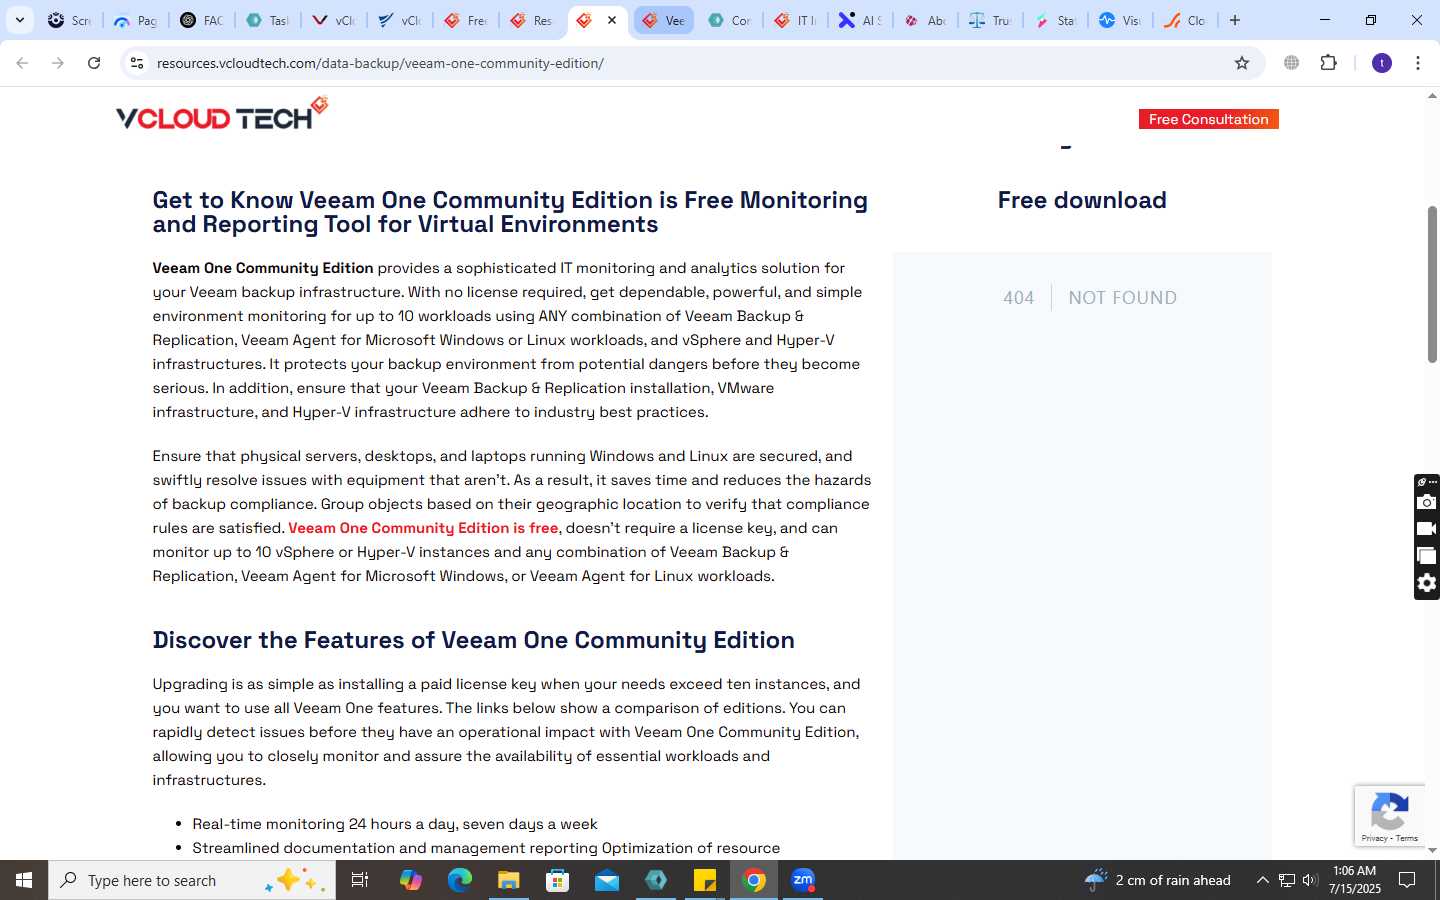Click the globe extension icon
This screenshot has width=1440, height=900.
pyautogui.click(x=1291, y=63)
